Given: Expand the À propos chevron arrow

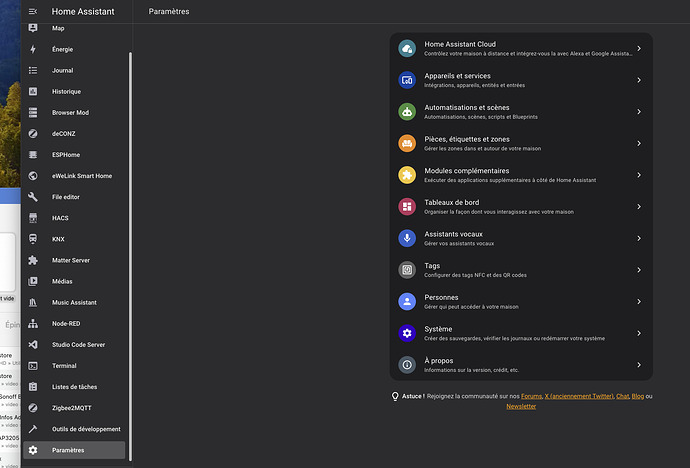Looking at the screenshot, I should click(638, 365).
